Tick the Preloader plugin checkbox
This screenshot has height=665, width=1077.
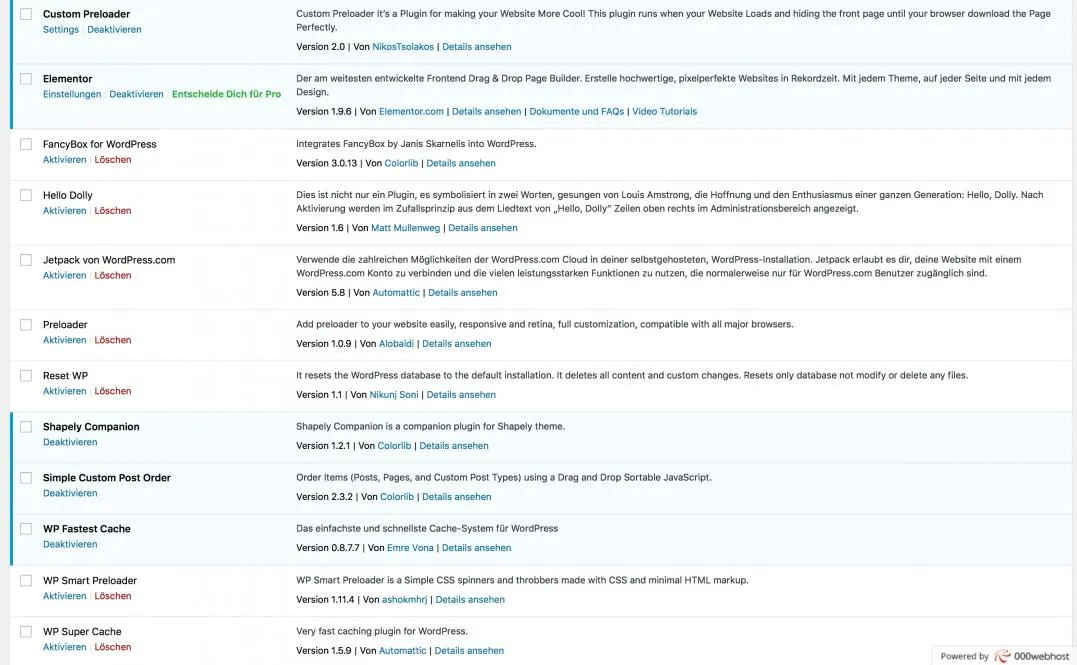[x=26, y=324]
